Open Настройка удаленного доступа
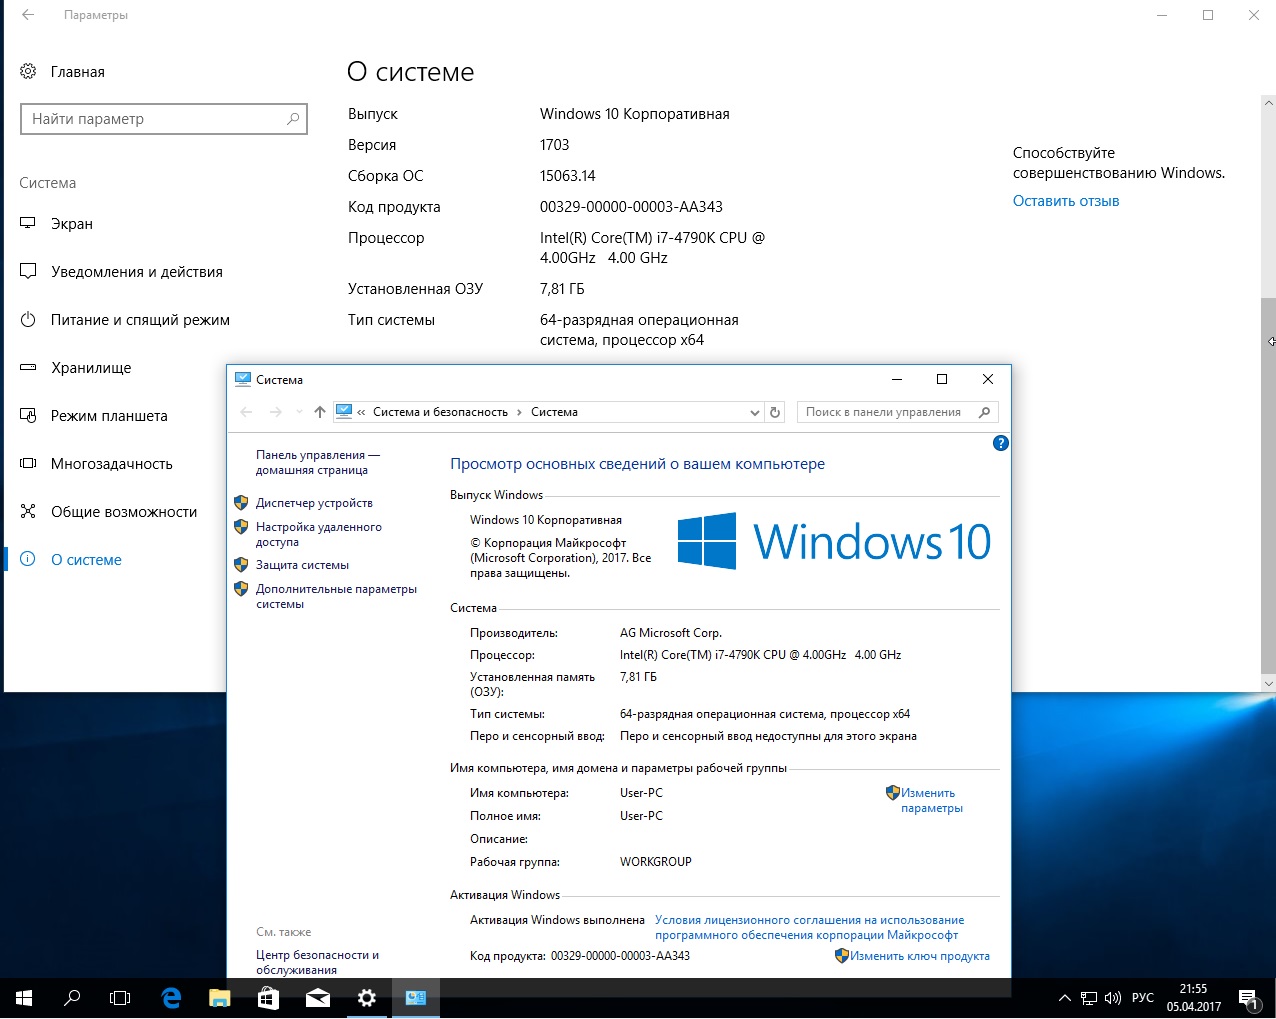This screenshot has width=1276, height=1019. coord(319,534)
